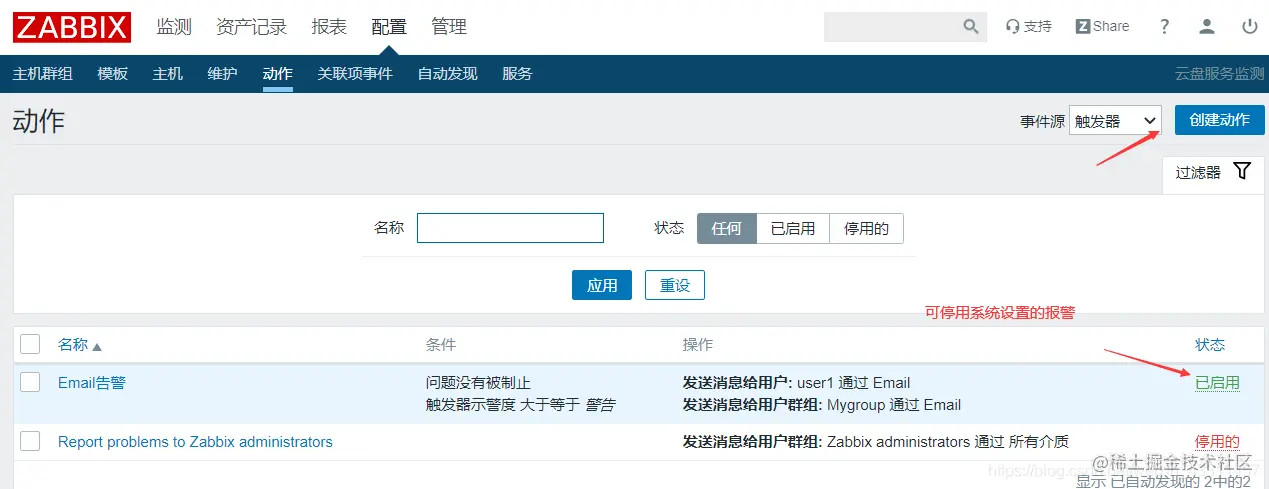This screenshot has height=489, width=1269.
Task: Go to 自动发现 submenu
Action: tap(447, 74)
